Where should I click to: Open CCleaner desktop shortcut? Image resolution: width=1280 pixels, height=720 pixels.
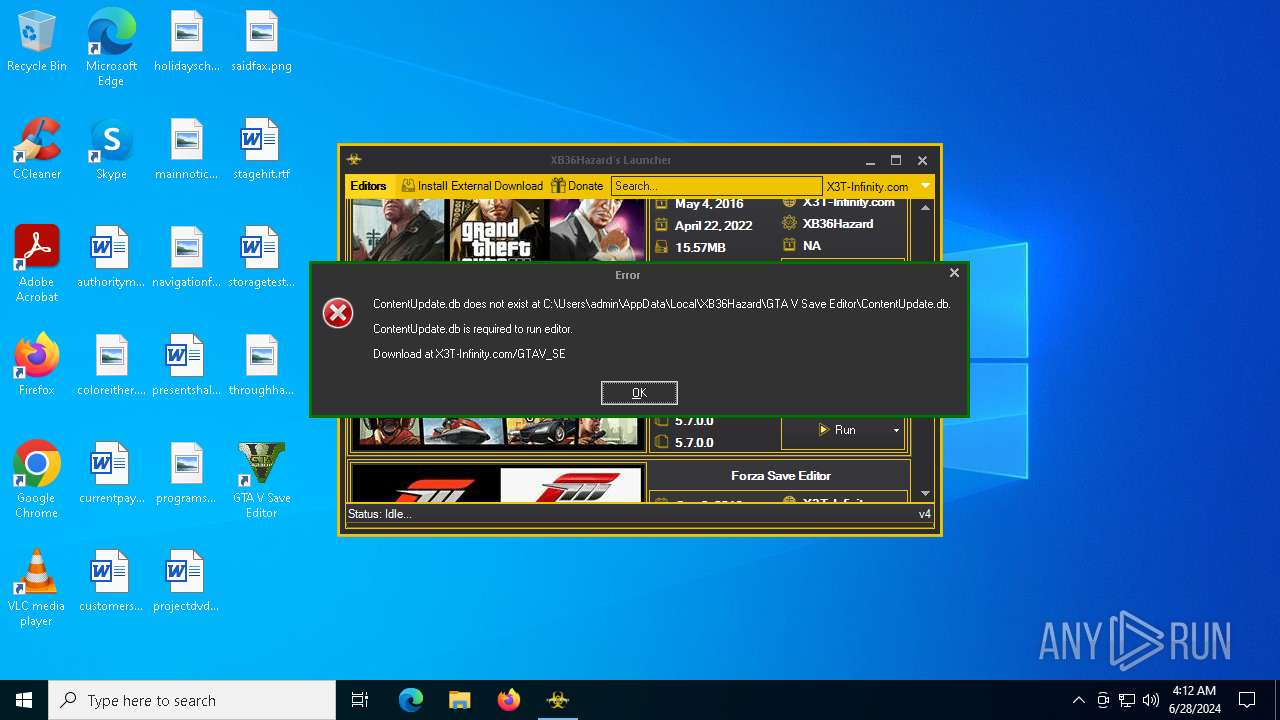(x=37, y=150)
